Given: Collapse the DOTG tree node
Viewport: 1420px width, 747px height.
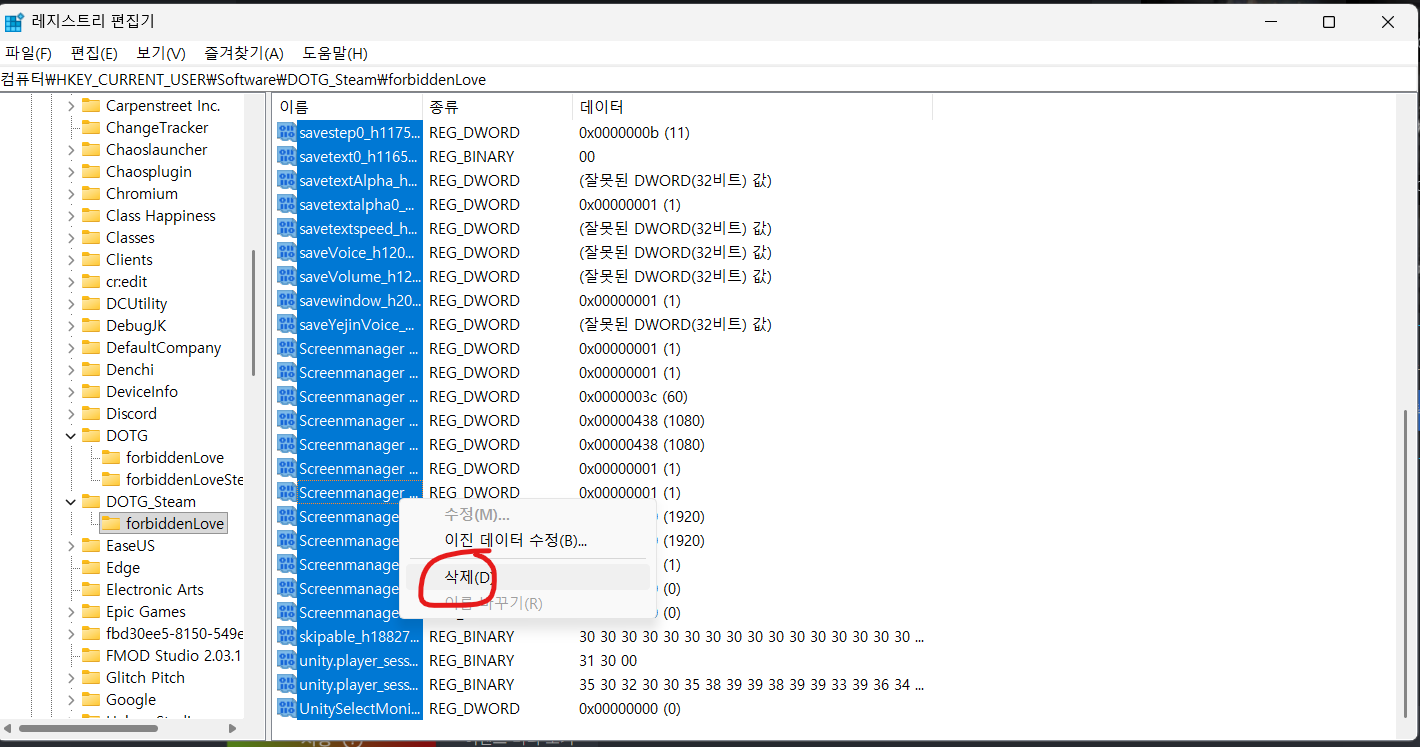Looking at the screenshot, I should [71, 436].
